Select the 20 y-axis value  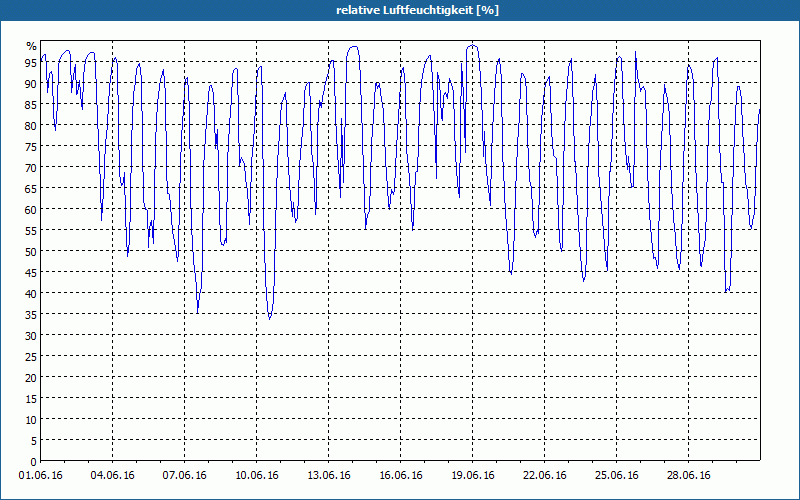click(31, 377)
